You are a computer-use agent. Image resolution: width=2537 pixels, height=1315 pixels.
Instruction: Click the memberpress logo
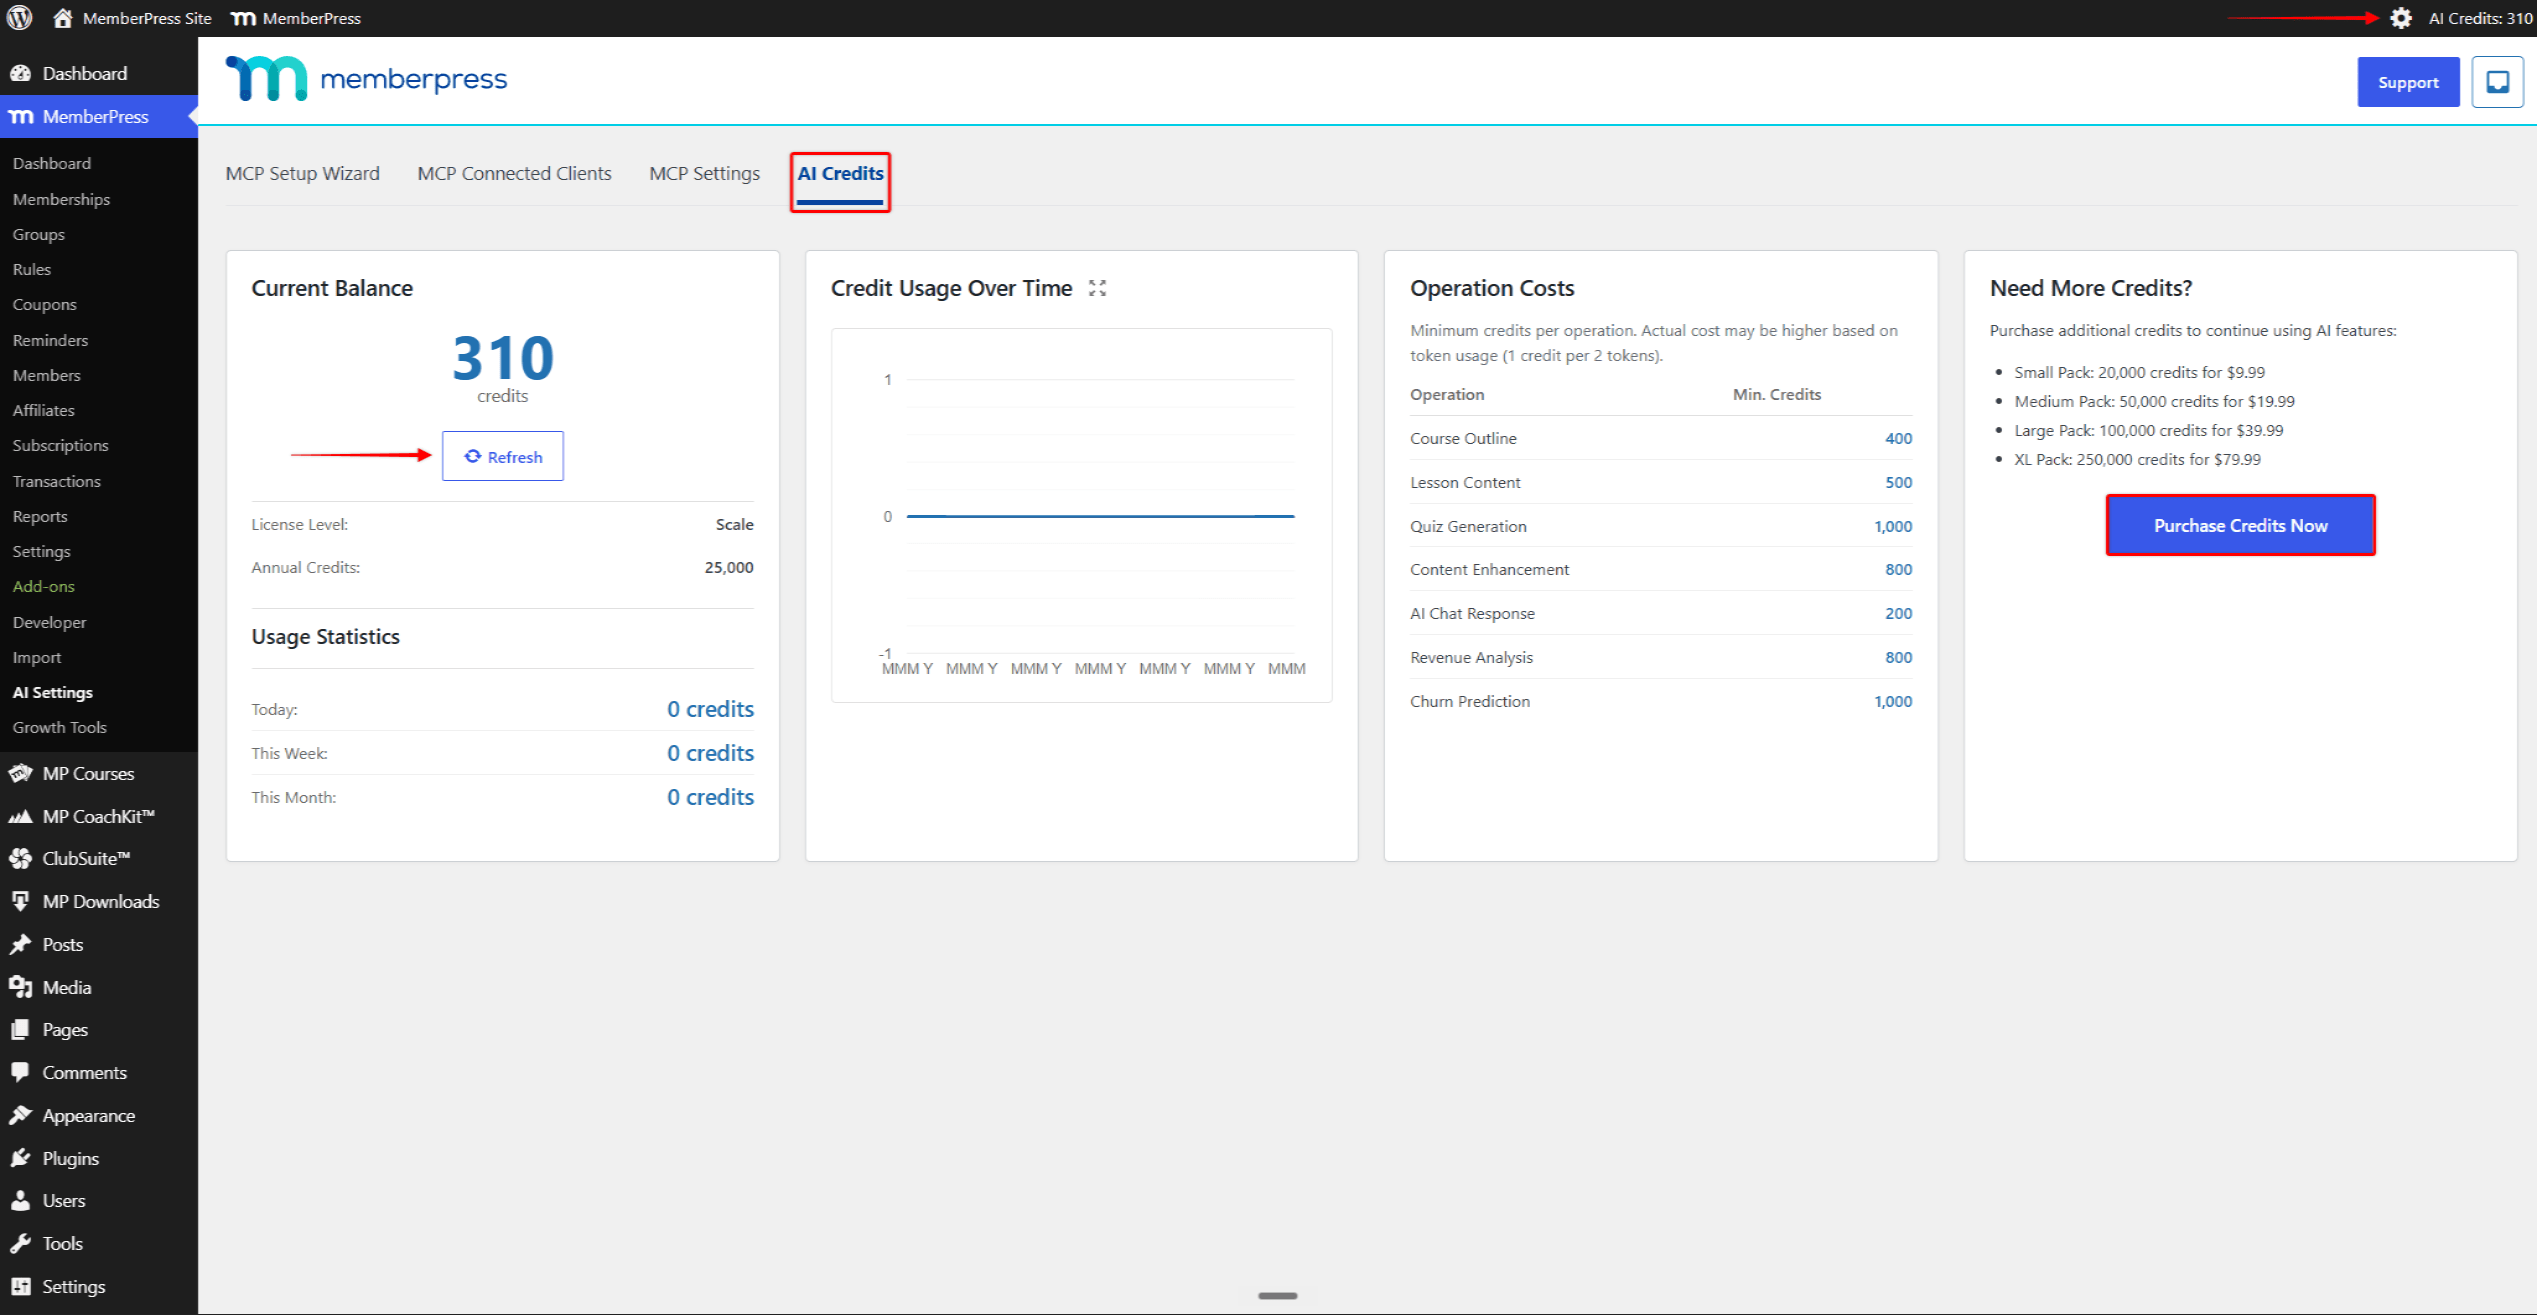point(366,79)
